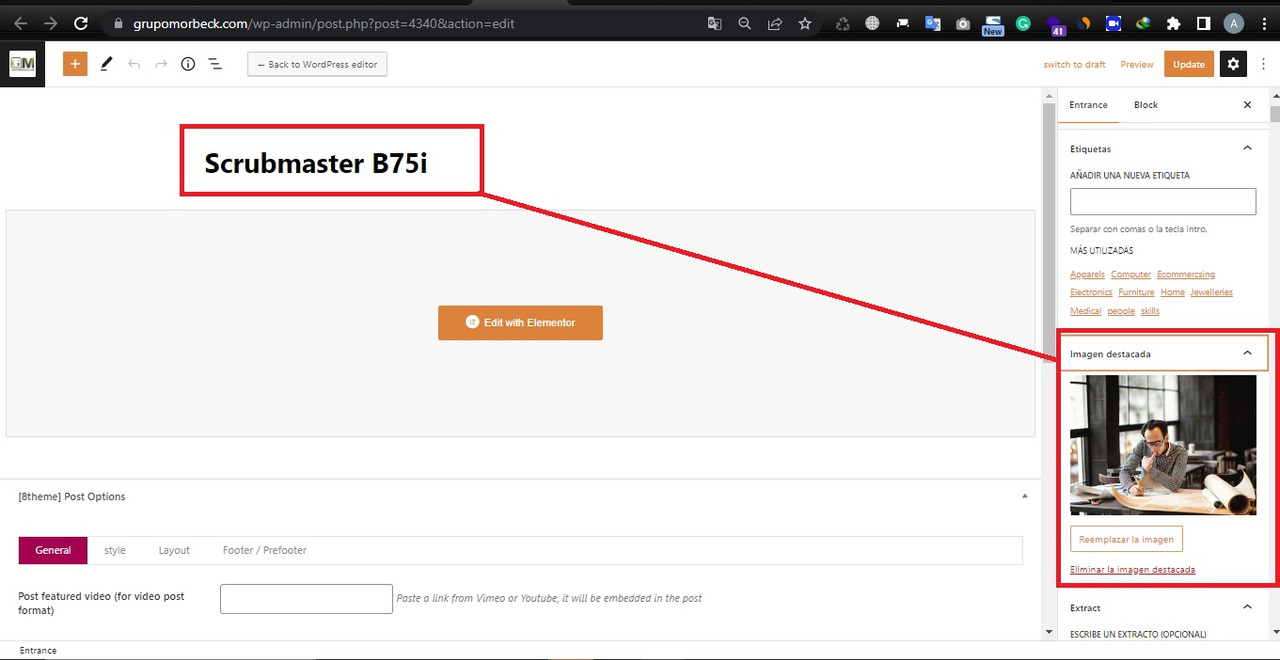Click the GM site logo
Image resolution: width=1280 pixels, height=660 pixels.
coord(22,64)
